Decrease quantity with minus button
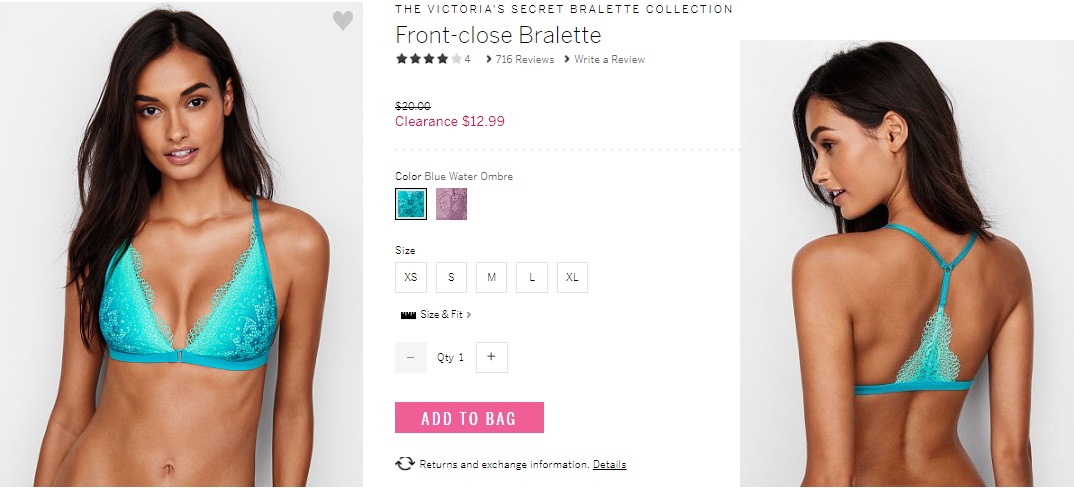This screenshot has width=1074, height=488. pos(411,357)
